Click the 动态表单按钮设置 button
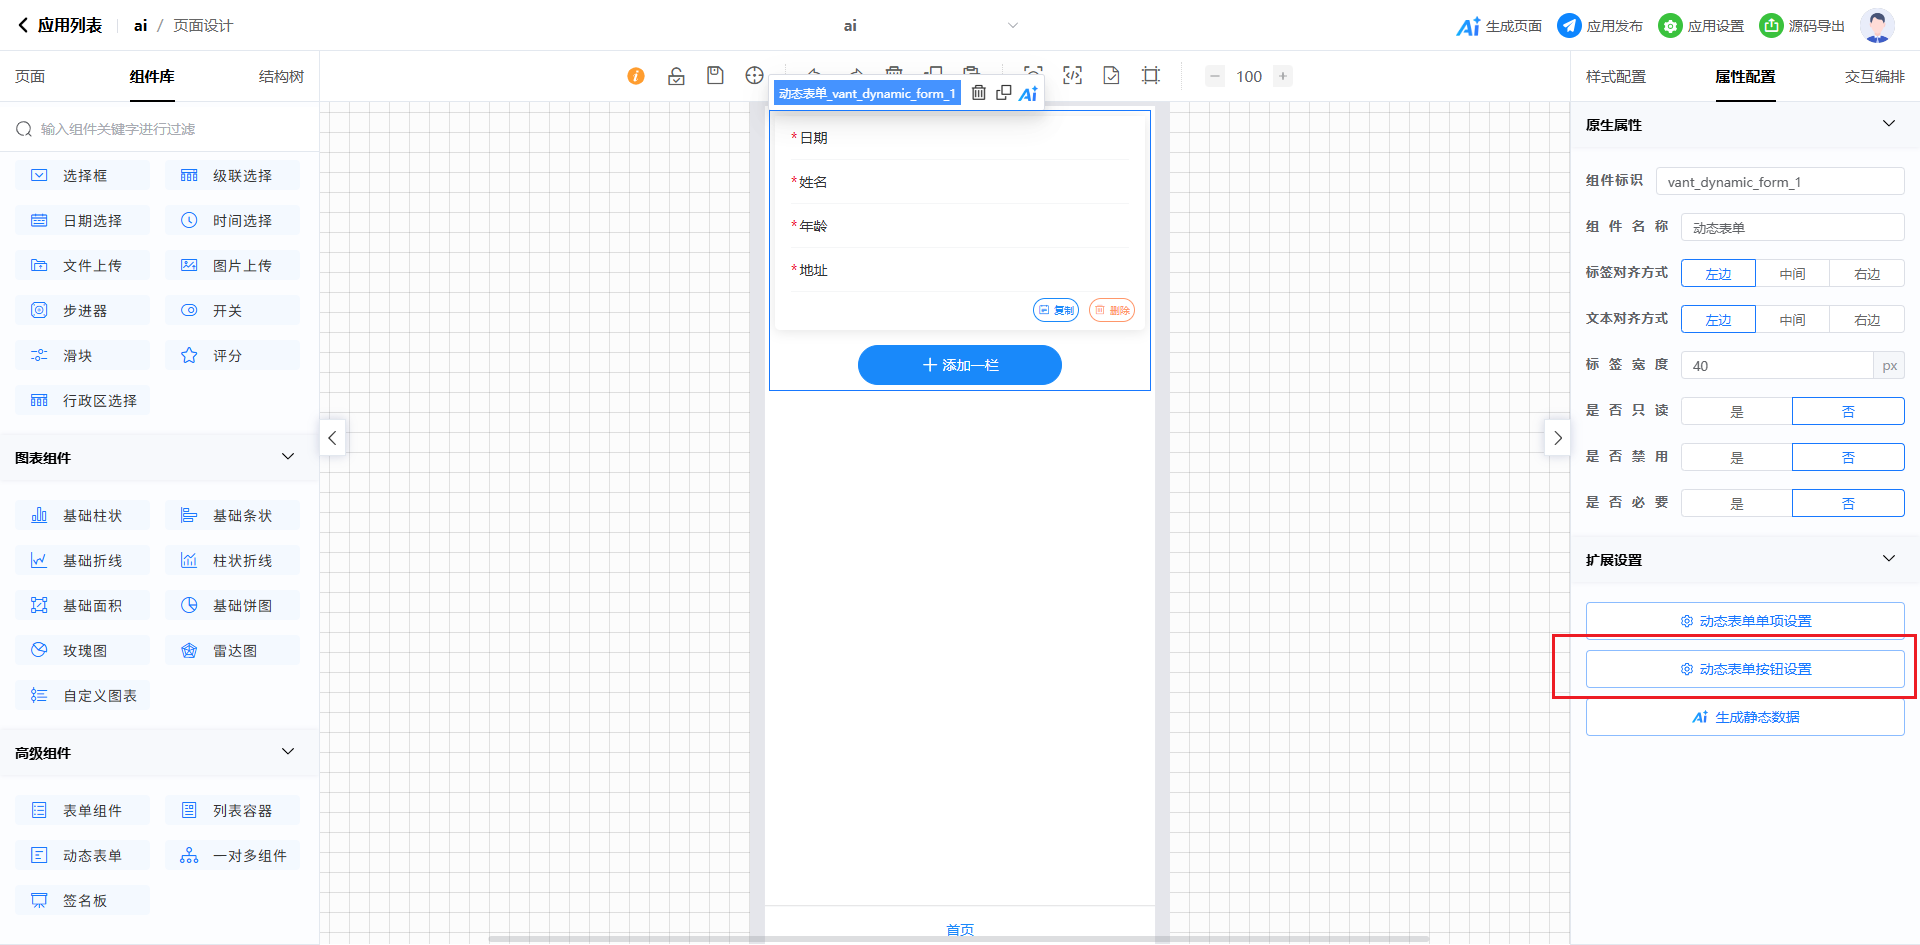Screen dimensions: 1920x945 (x=1745, y=669)
